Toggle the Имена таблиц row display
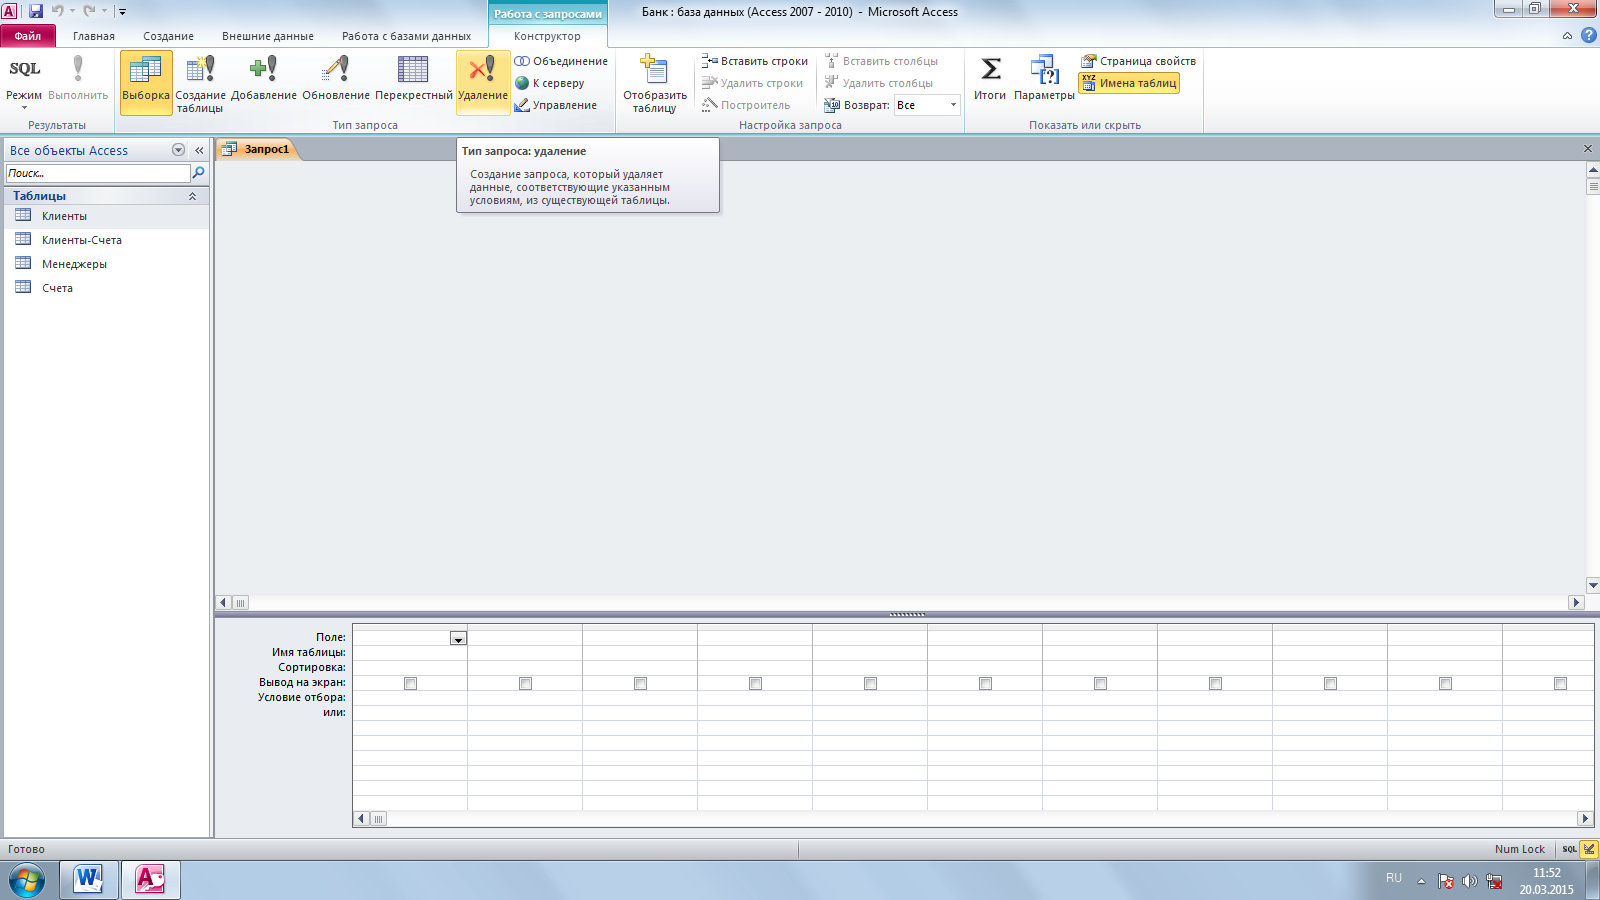The image size is (1600, 900). click(x=1129, y=83)
